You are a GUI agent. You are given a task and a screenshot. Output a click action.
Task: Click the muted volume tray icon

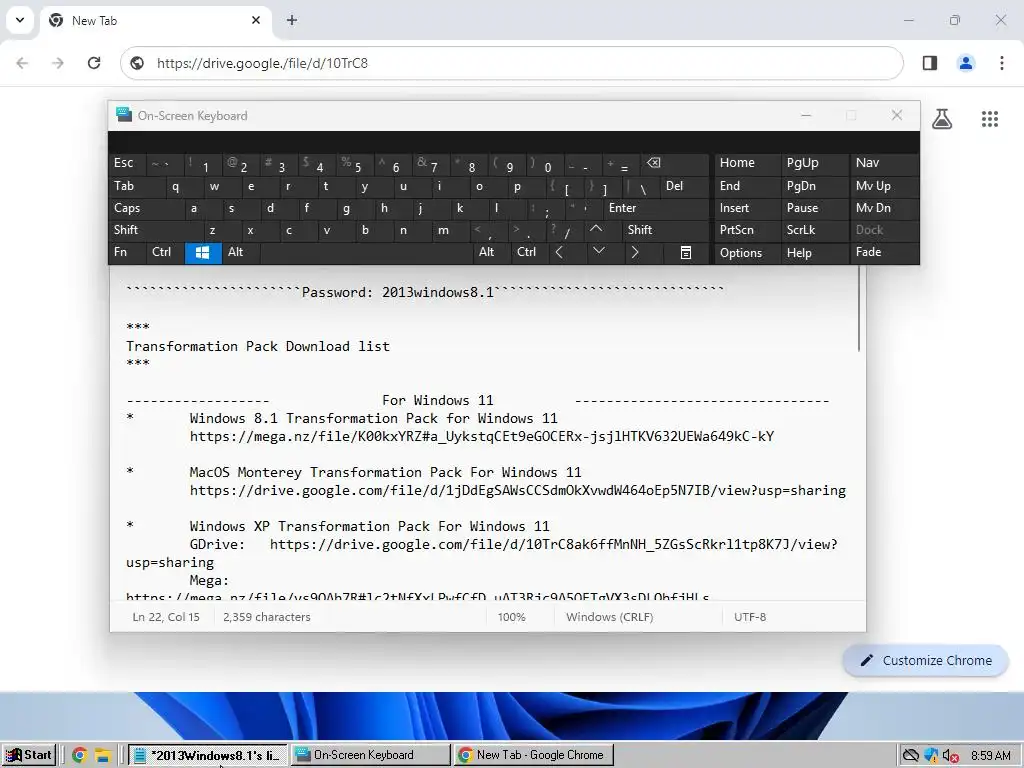point(950,756)
